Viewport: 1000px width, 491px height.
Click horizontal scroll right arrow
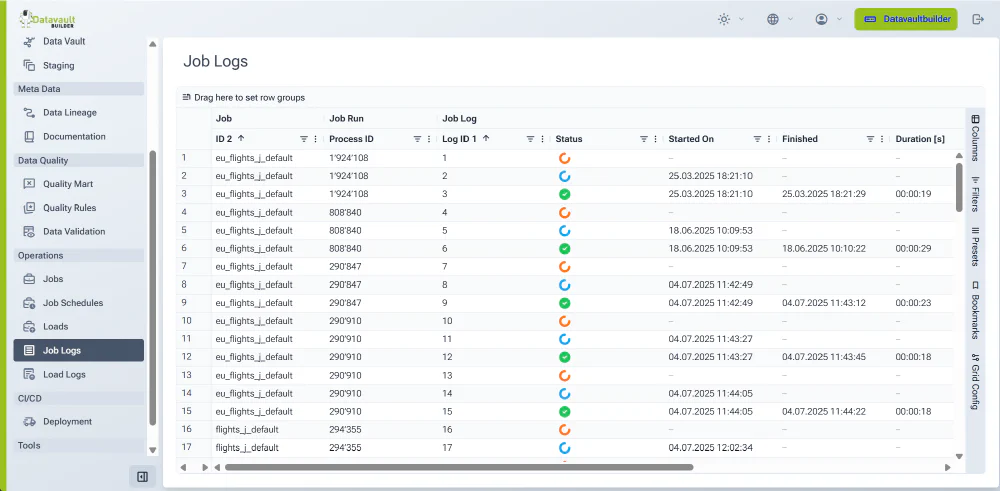[x=948, y=467]
